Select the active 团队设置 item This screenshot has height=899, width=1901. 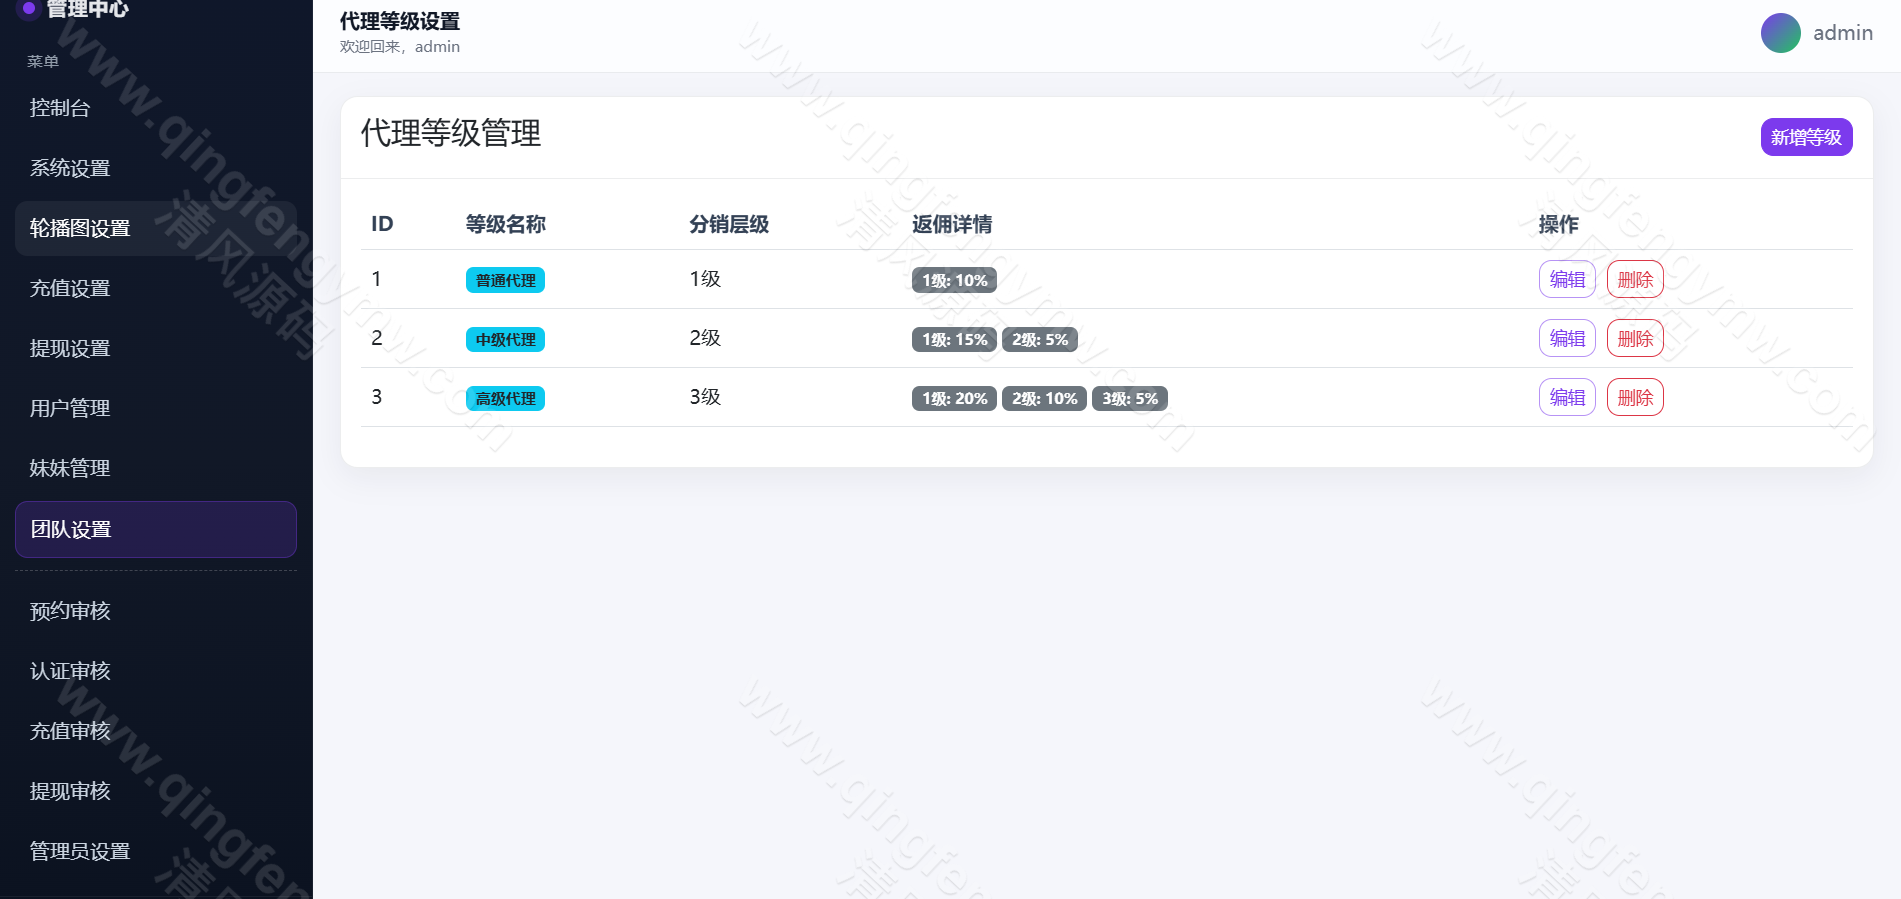pyautogui.click(x=156, y=529)
